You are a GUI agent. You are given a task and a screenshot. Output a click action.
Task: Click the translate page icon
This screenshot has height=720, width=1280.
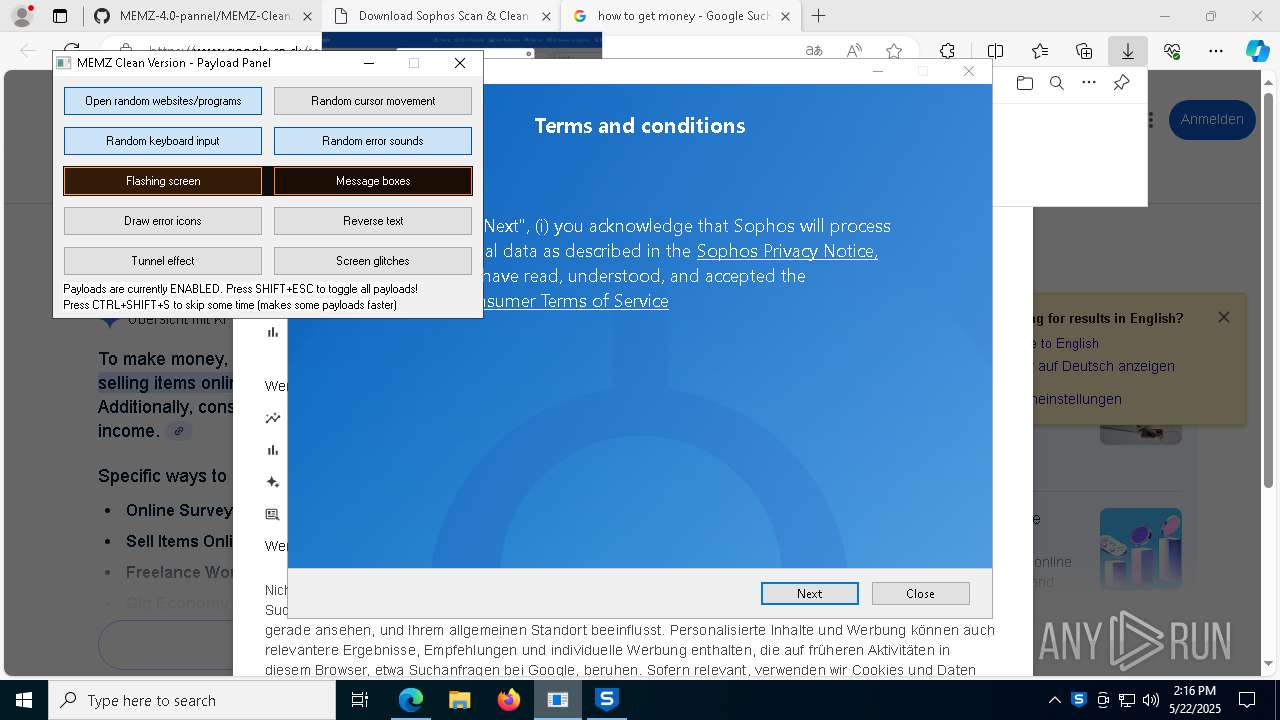(x=814, y=51)
